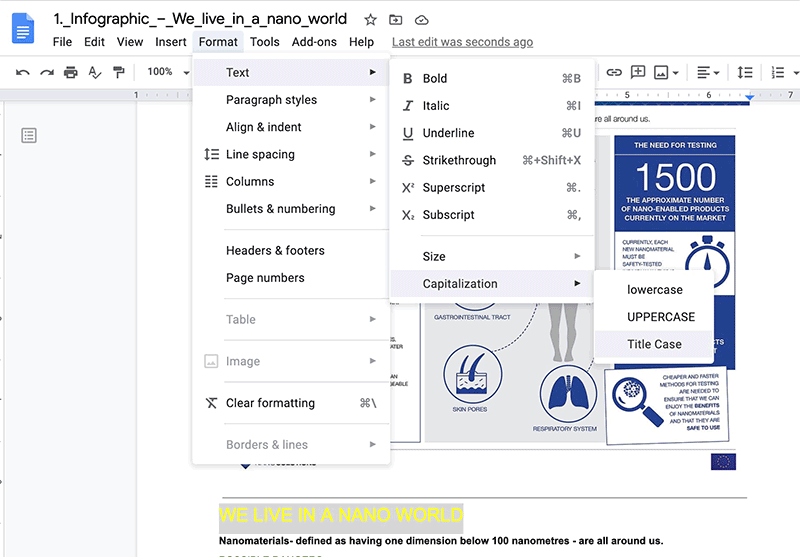Expand Align & indent submenu
Screen dimensions: 800x557
click(x=291, y=127)
